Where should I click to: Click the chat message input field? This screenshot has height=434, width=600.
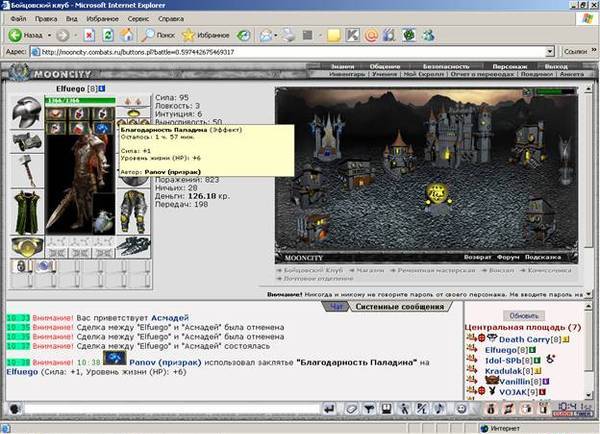[172, 409]
